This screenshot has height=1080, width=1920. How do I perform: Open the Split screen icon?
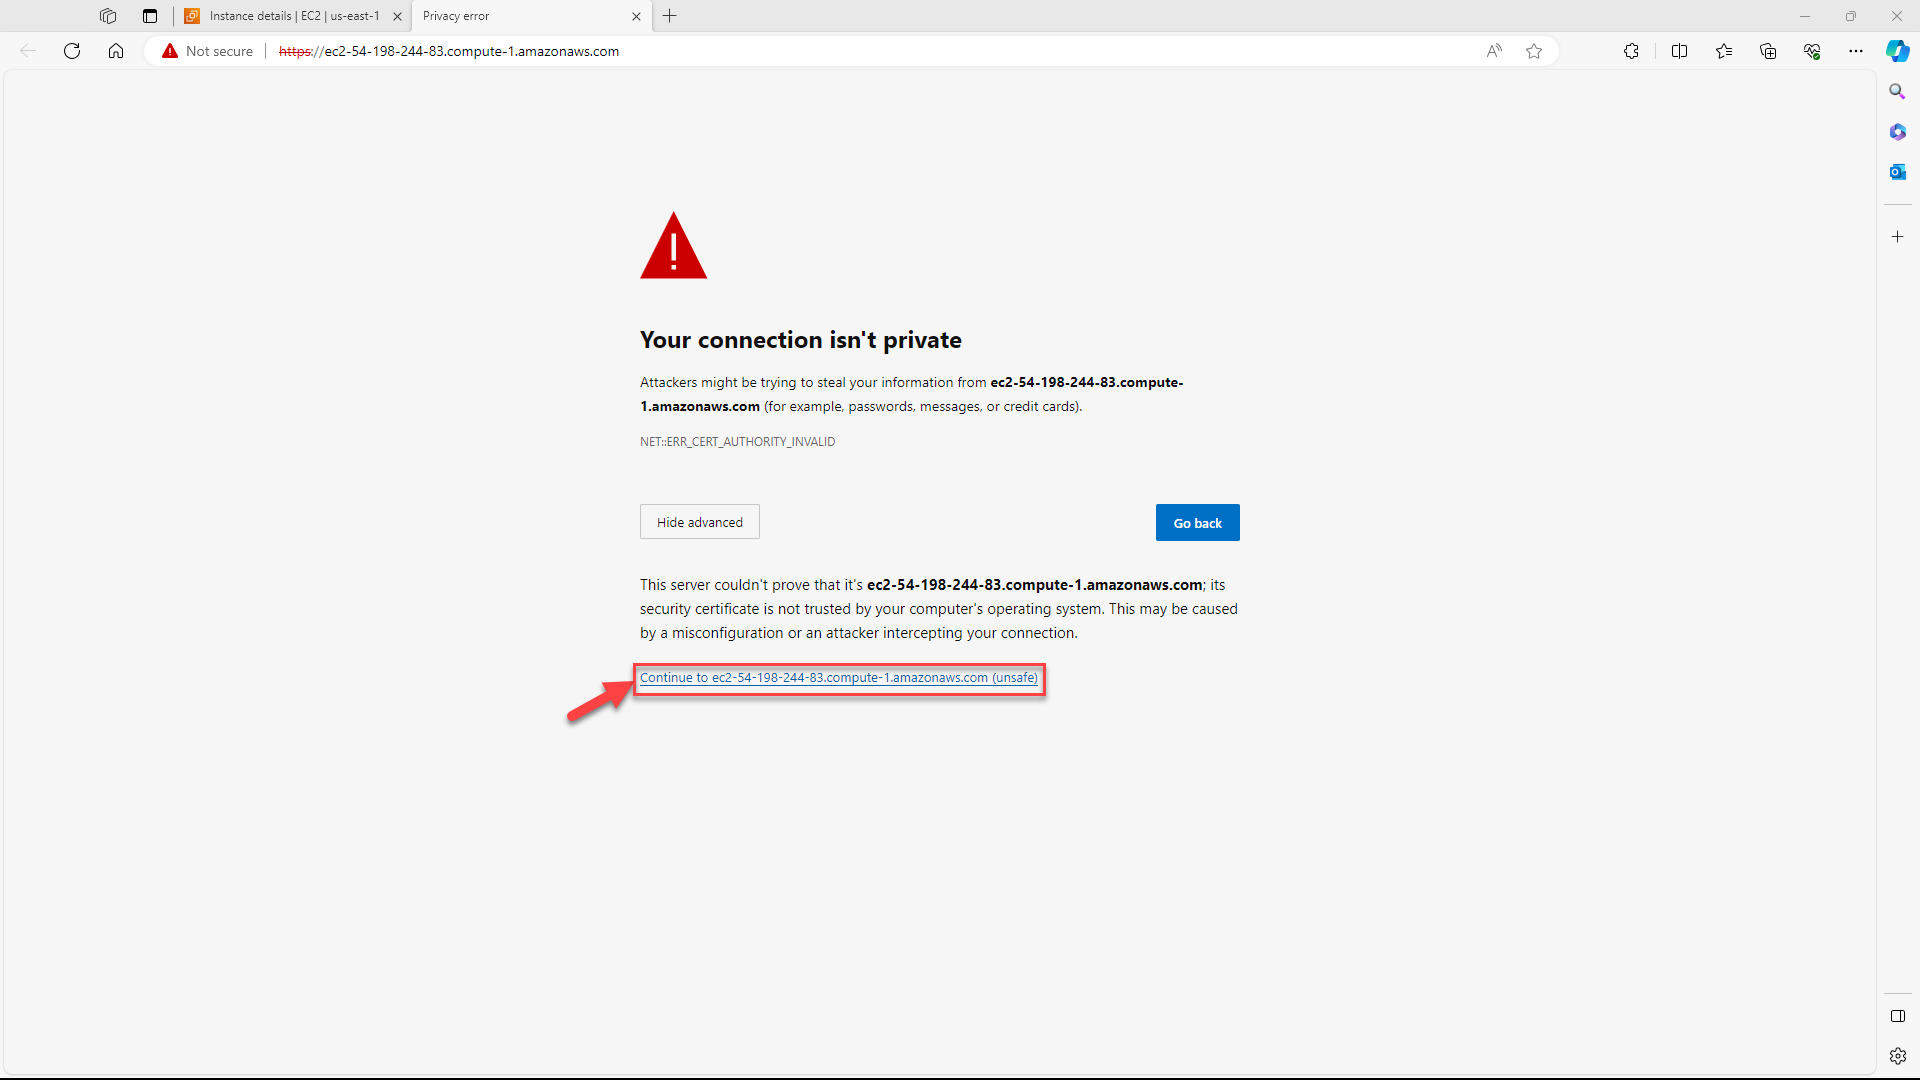tap(1680, 51)
